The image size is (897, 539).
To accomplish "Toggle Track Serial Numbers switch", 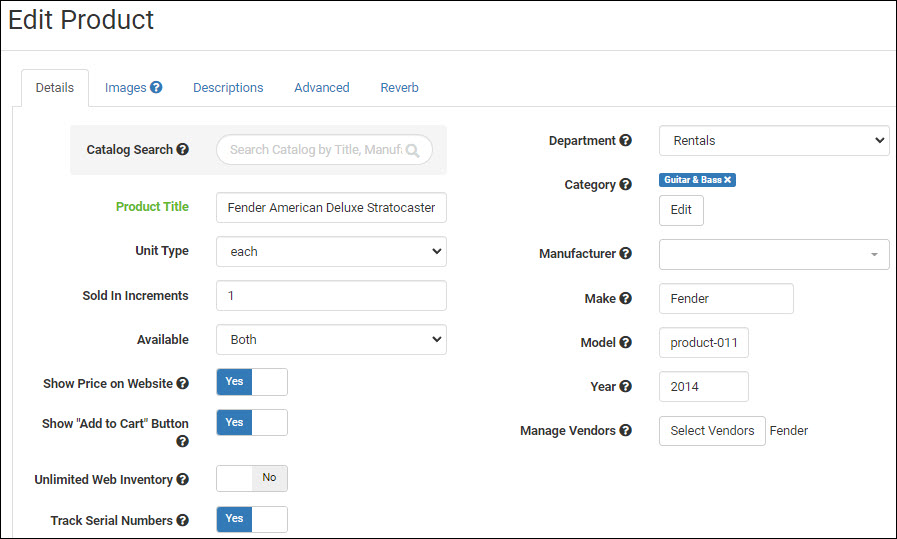I will 252,519.
